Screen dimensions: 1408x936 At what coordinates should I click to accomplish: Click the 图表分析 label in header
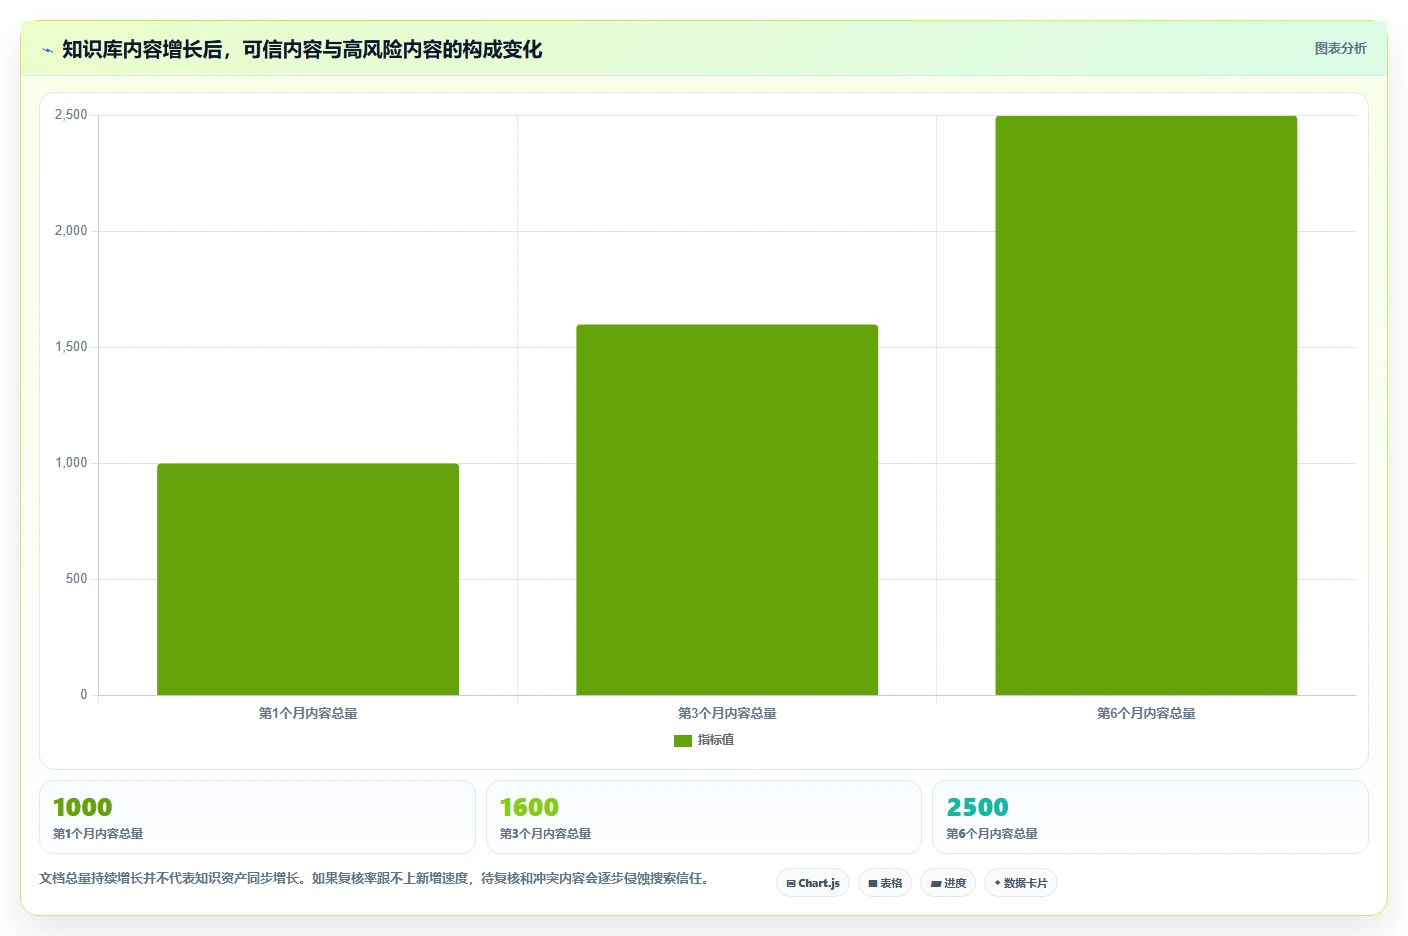point(1340,48)
